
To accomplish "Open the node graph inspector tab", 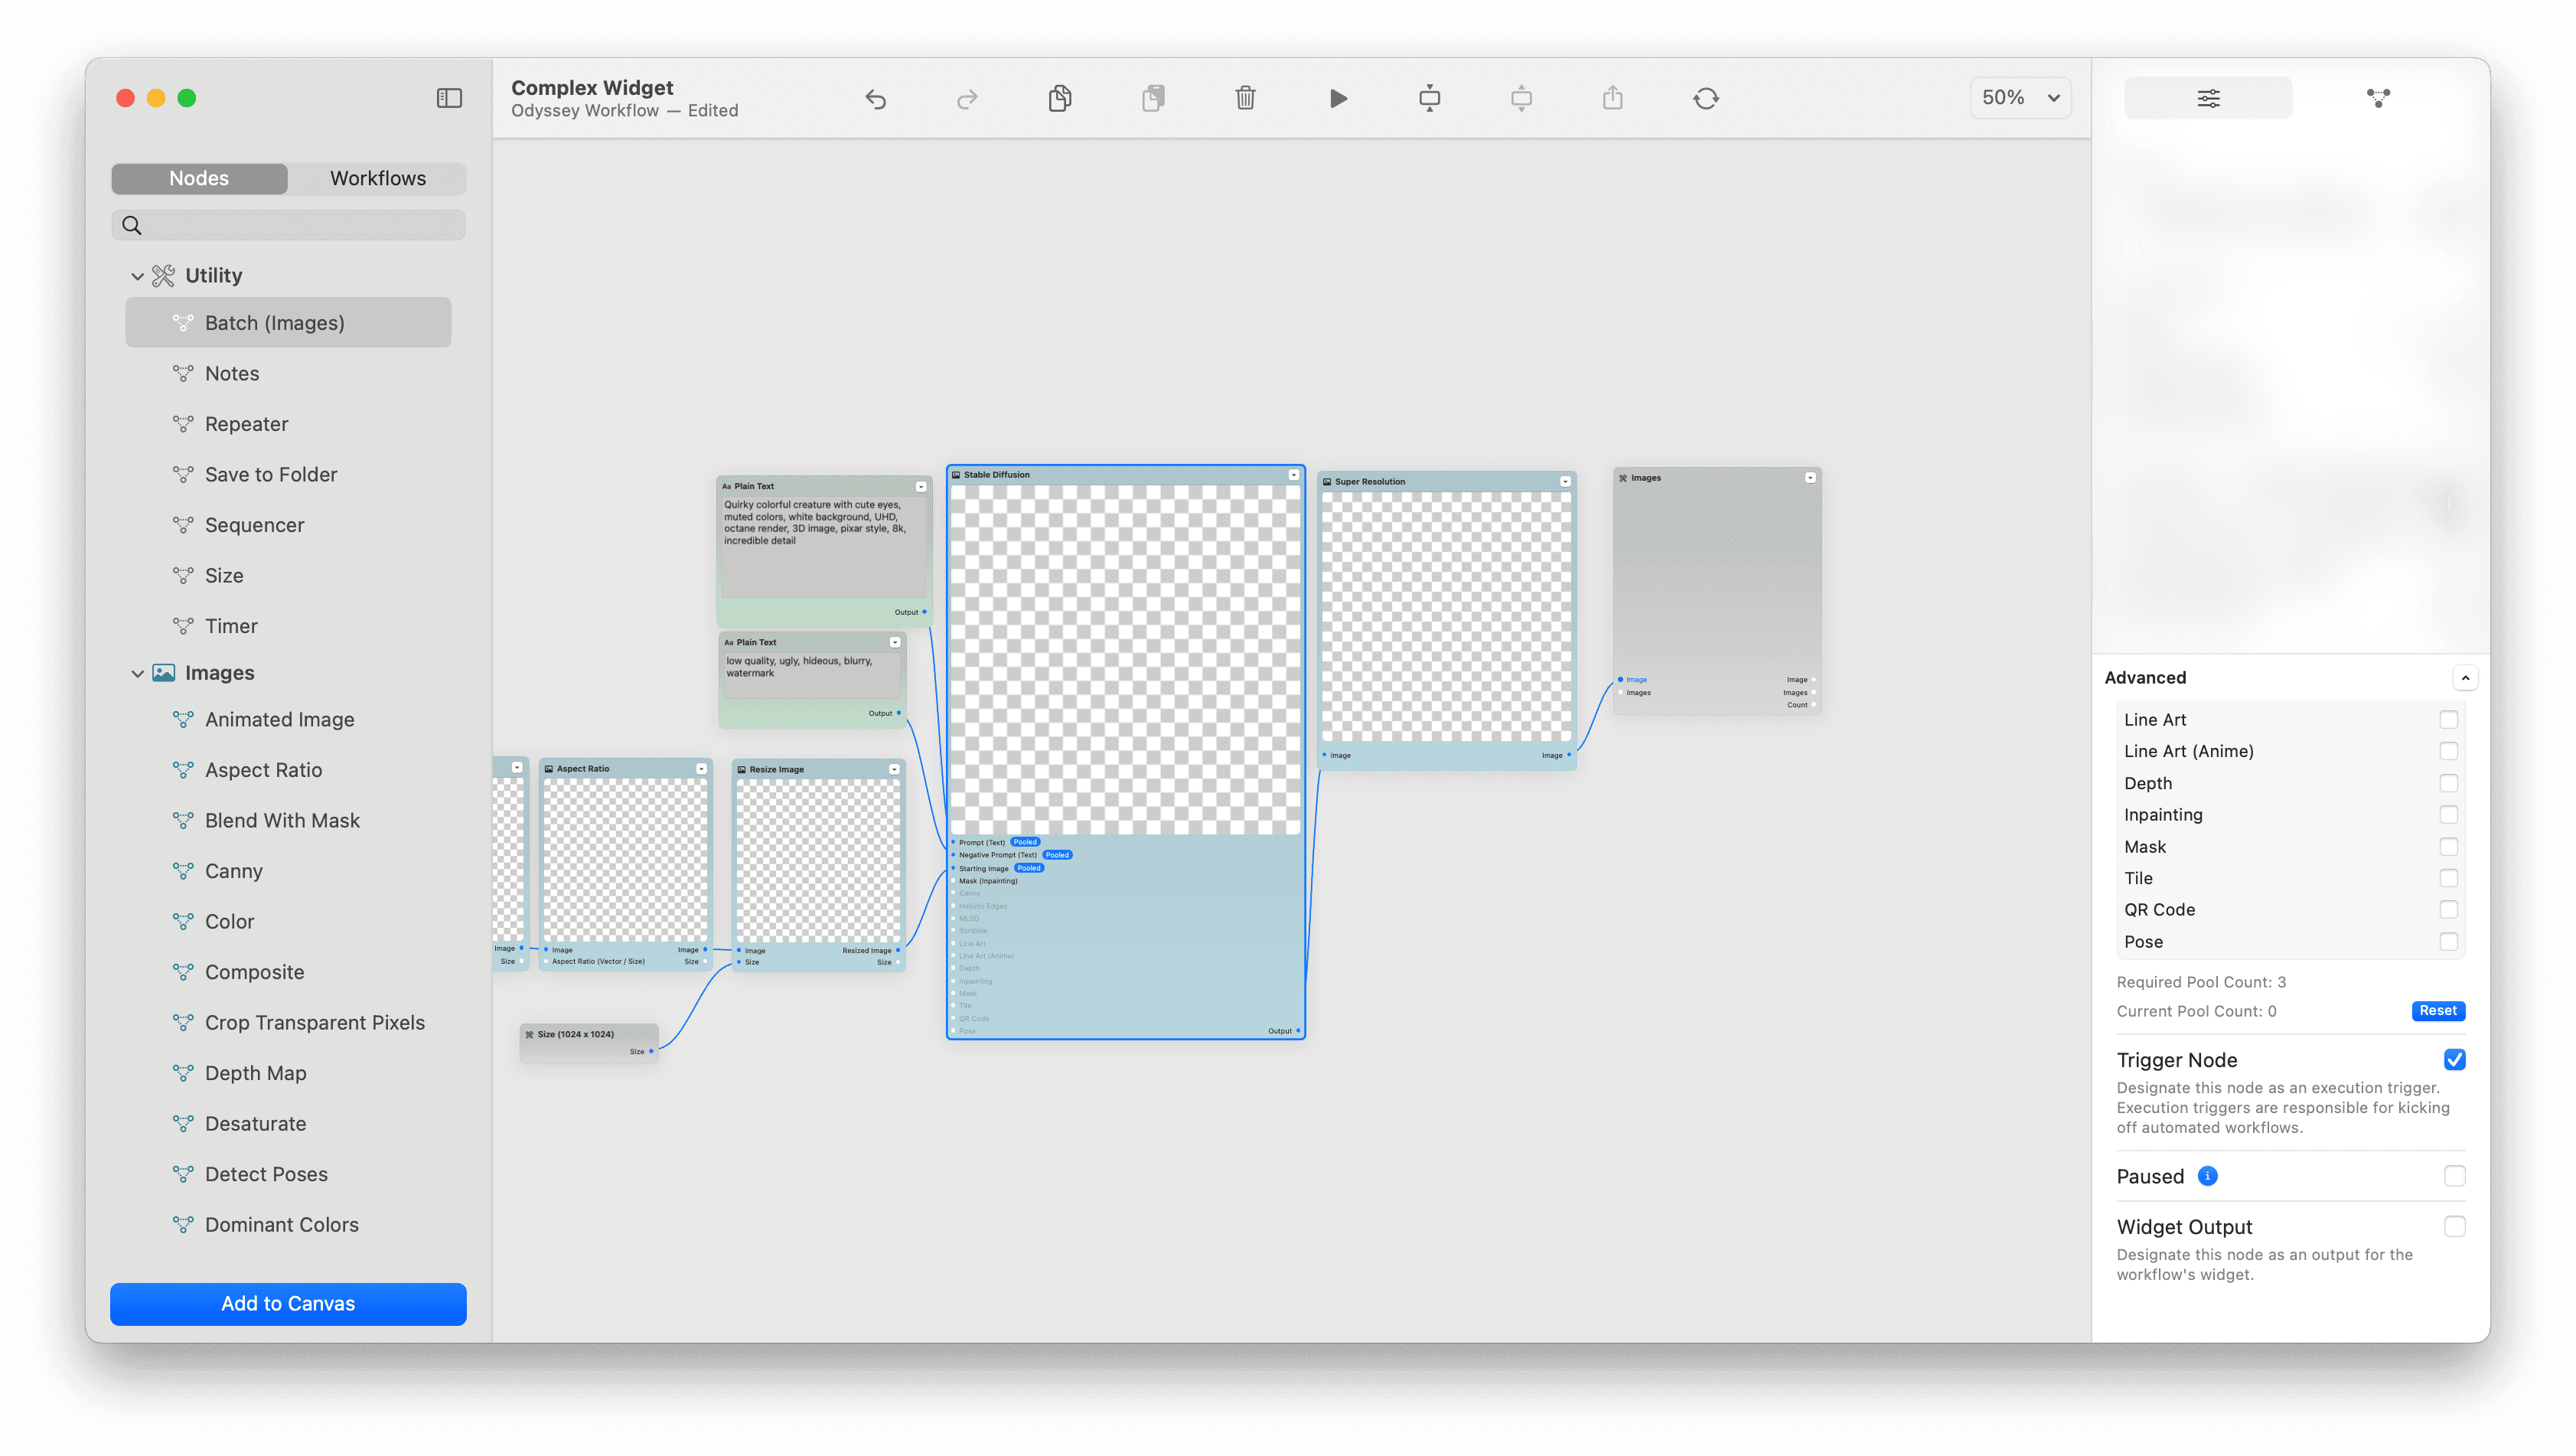I will [2378, 98].
